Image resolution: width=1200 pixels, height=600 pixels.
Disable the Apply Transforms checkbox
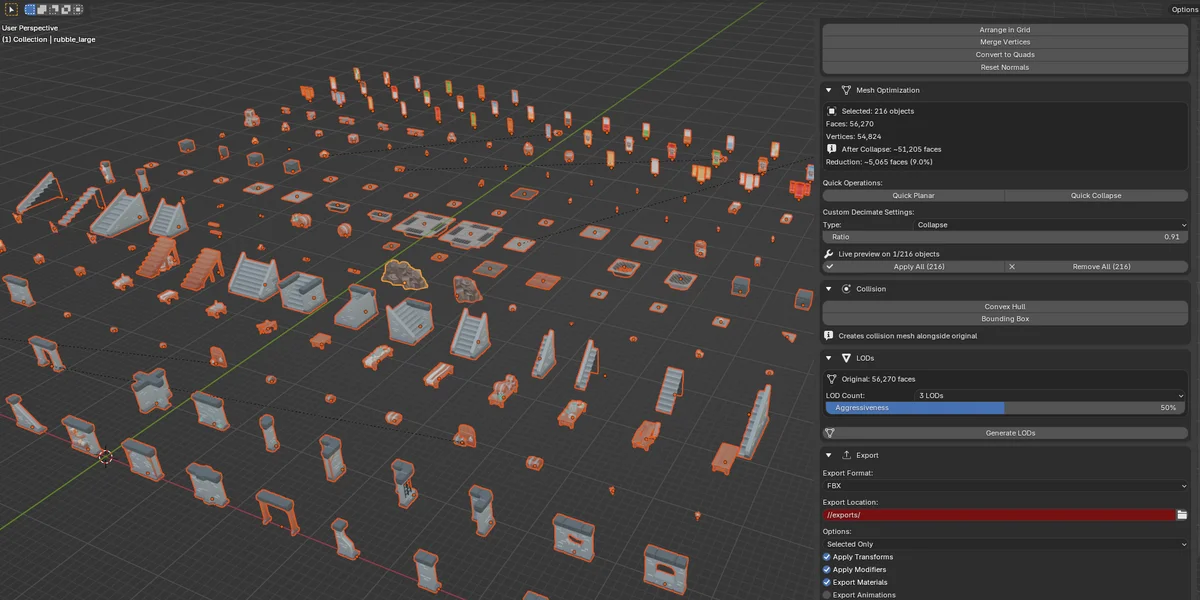(x=826, y=556)
